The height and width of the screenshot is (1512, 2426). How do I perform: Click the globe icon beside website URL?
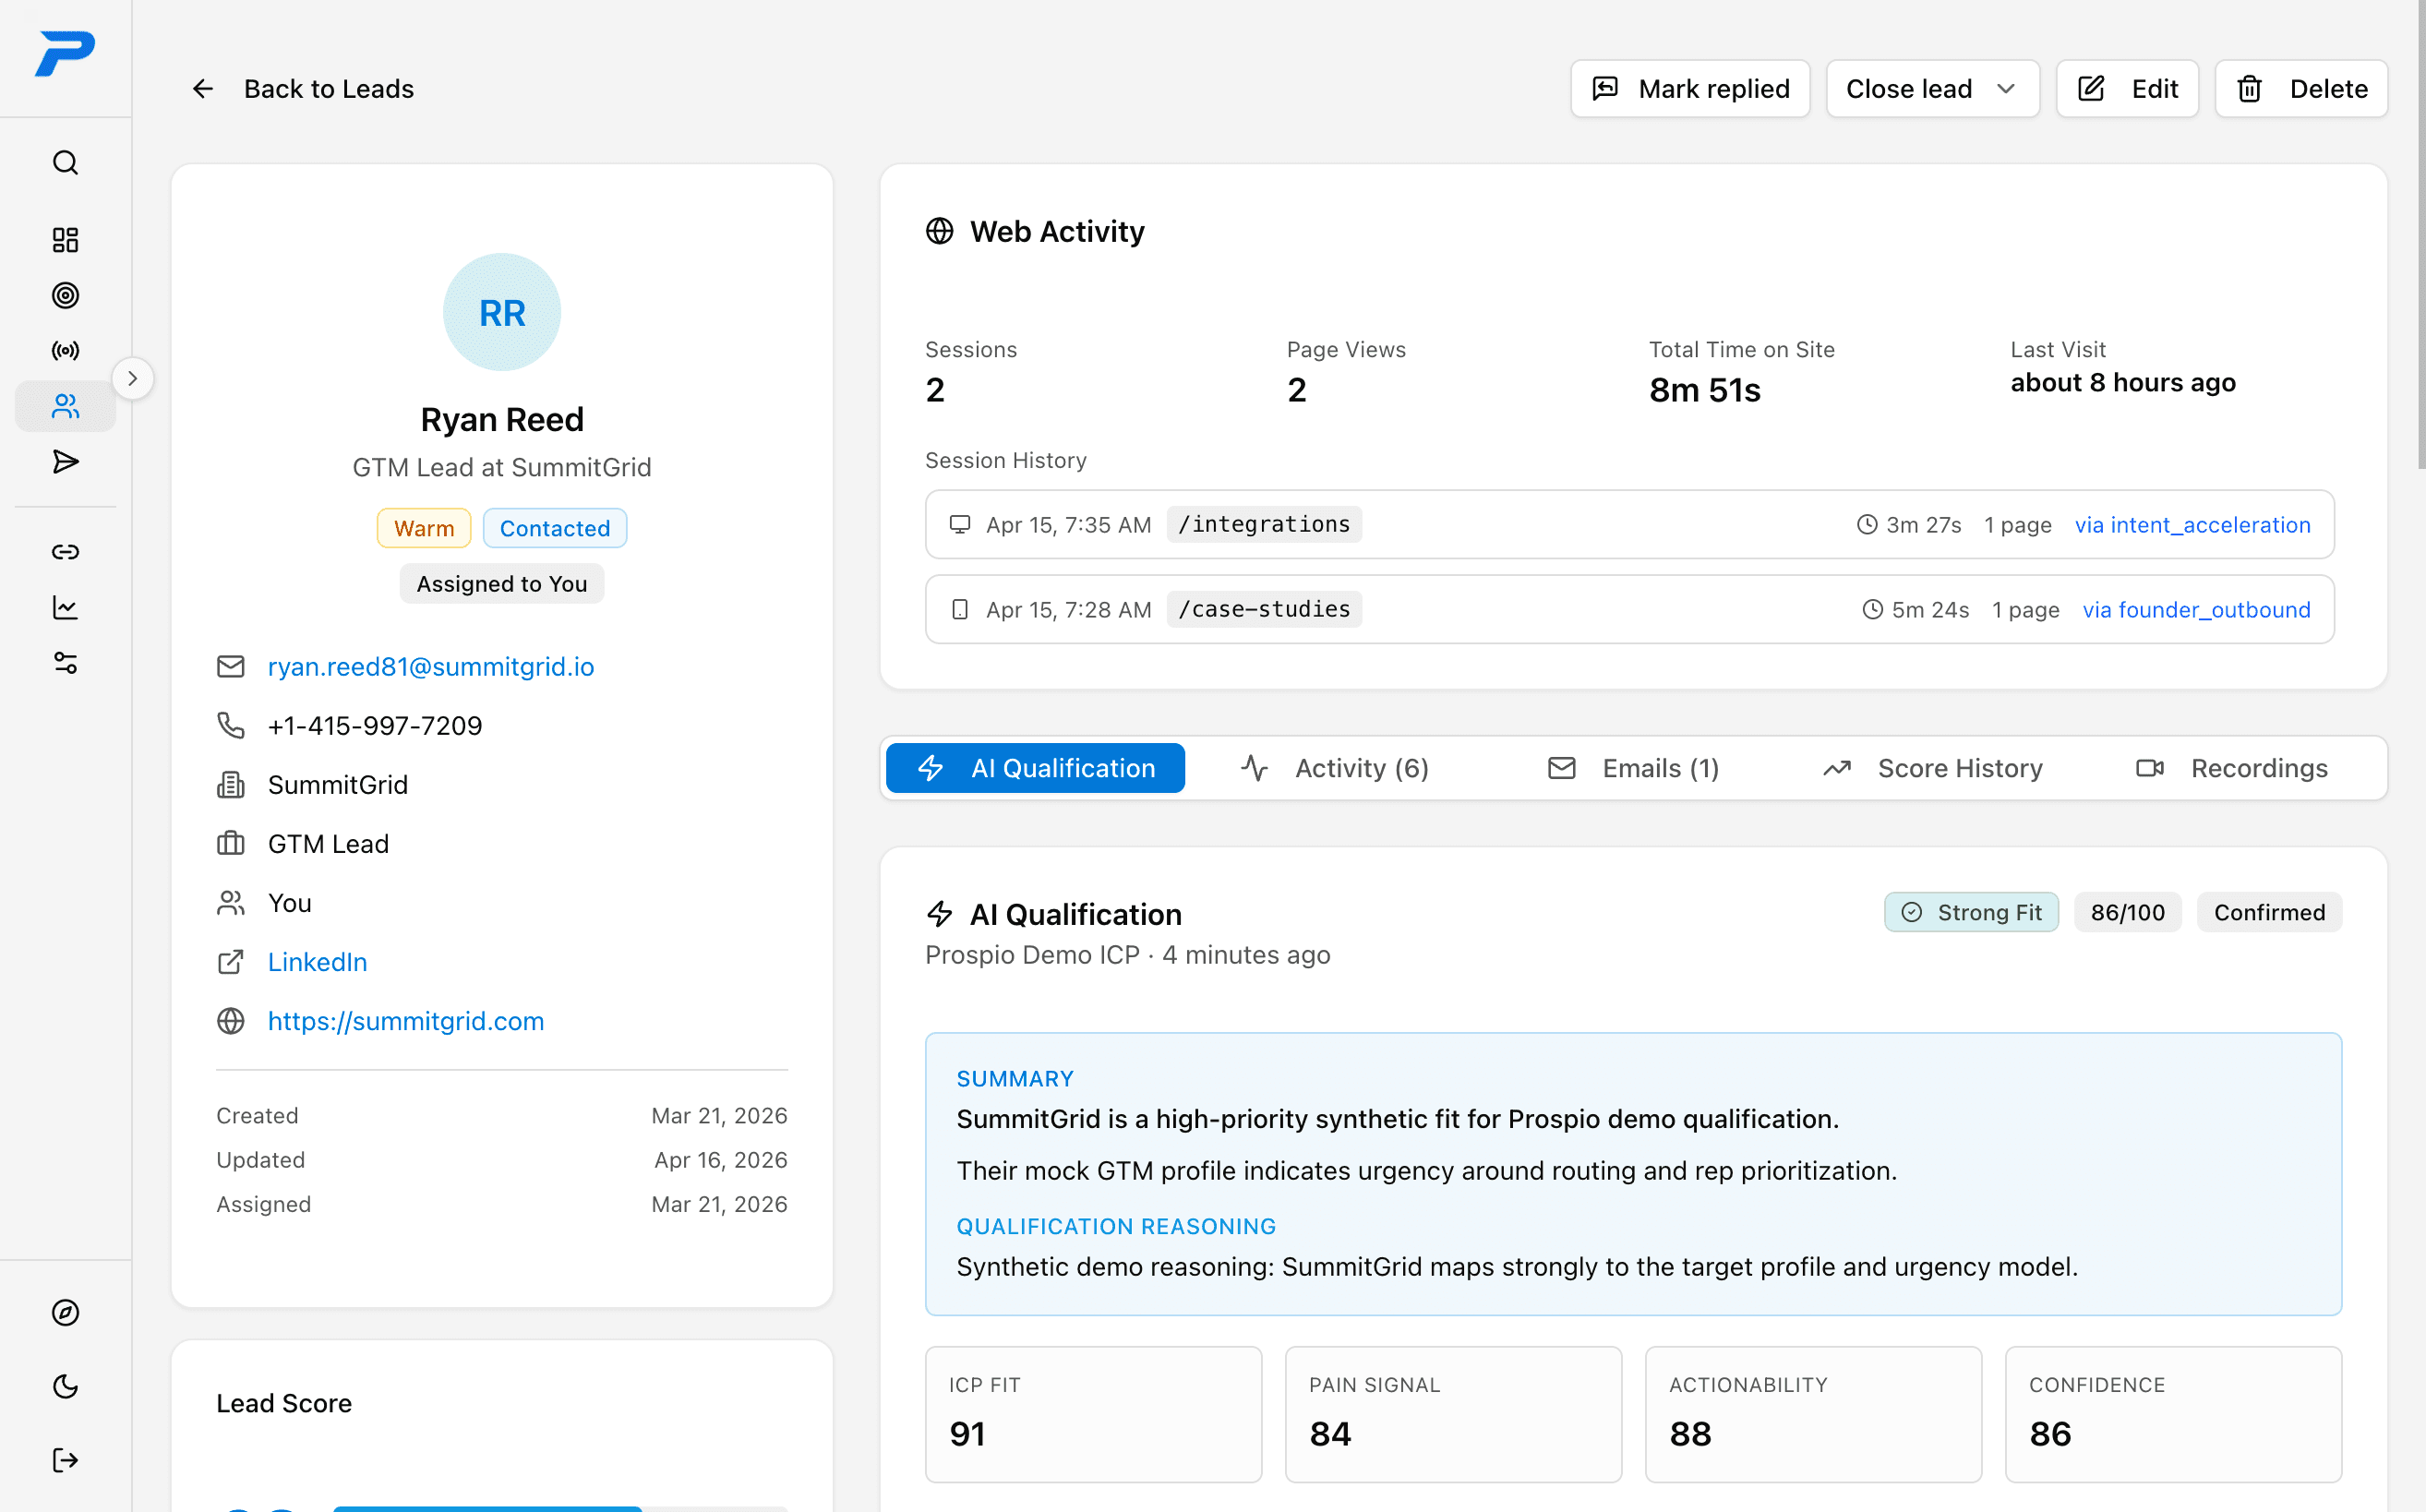[231, 1021]
